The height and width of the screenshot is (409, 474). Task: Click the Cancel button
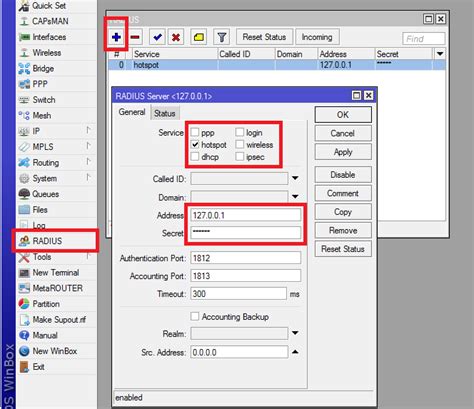pos(343,133)
